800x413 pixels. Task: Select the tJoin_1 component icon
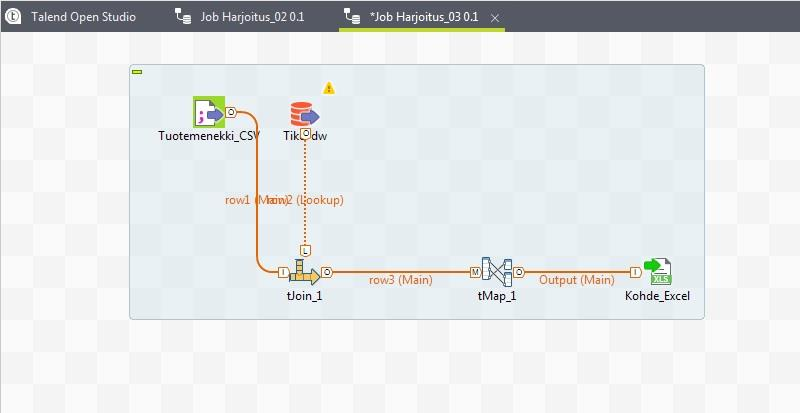coord(305,273)
